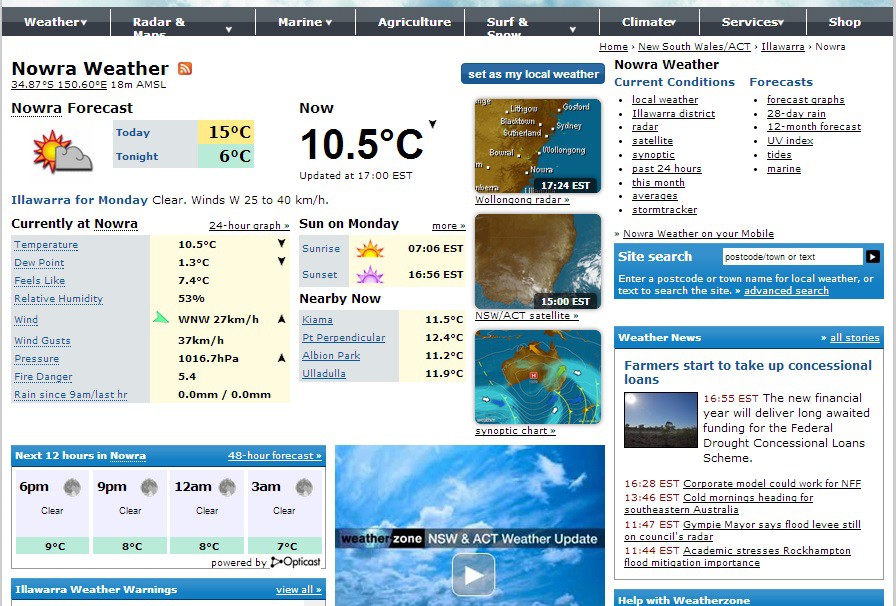Open the Shop menu item
The image size is (896, 606).
845,22
